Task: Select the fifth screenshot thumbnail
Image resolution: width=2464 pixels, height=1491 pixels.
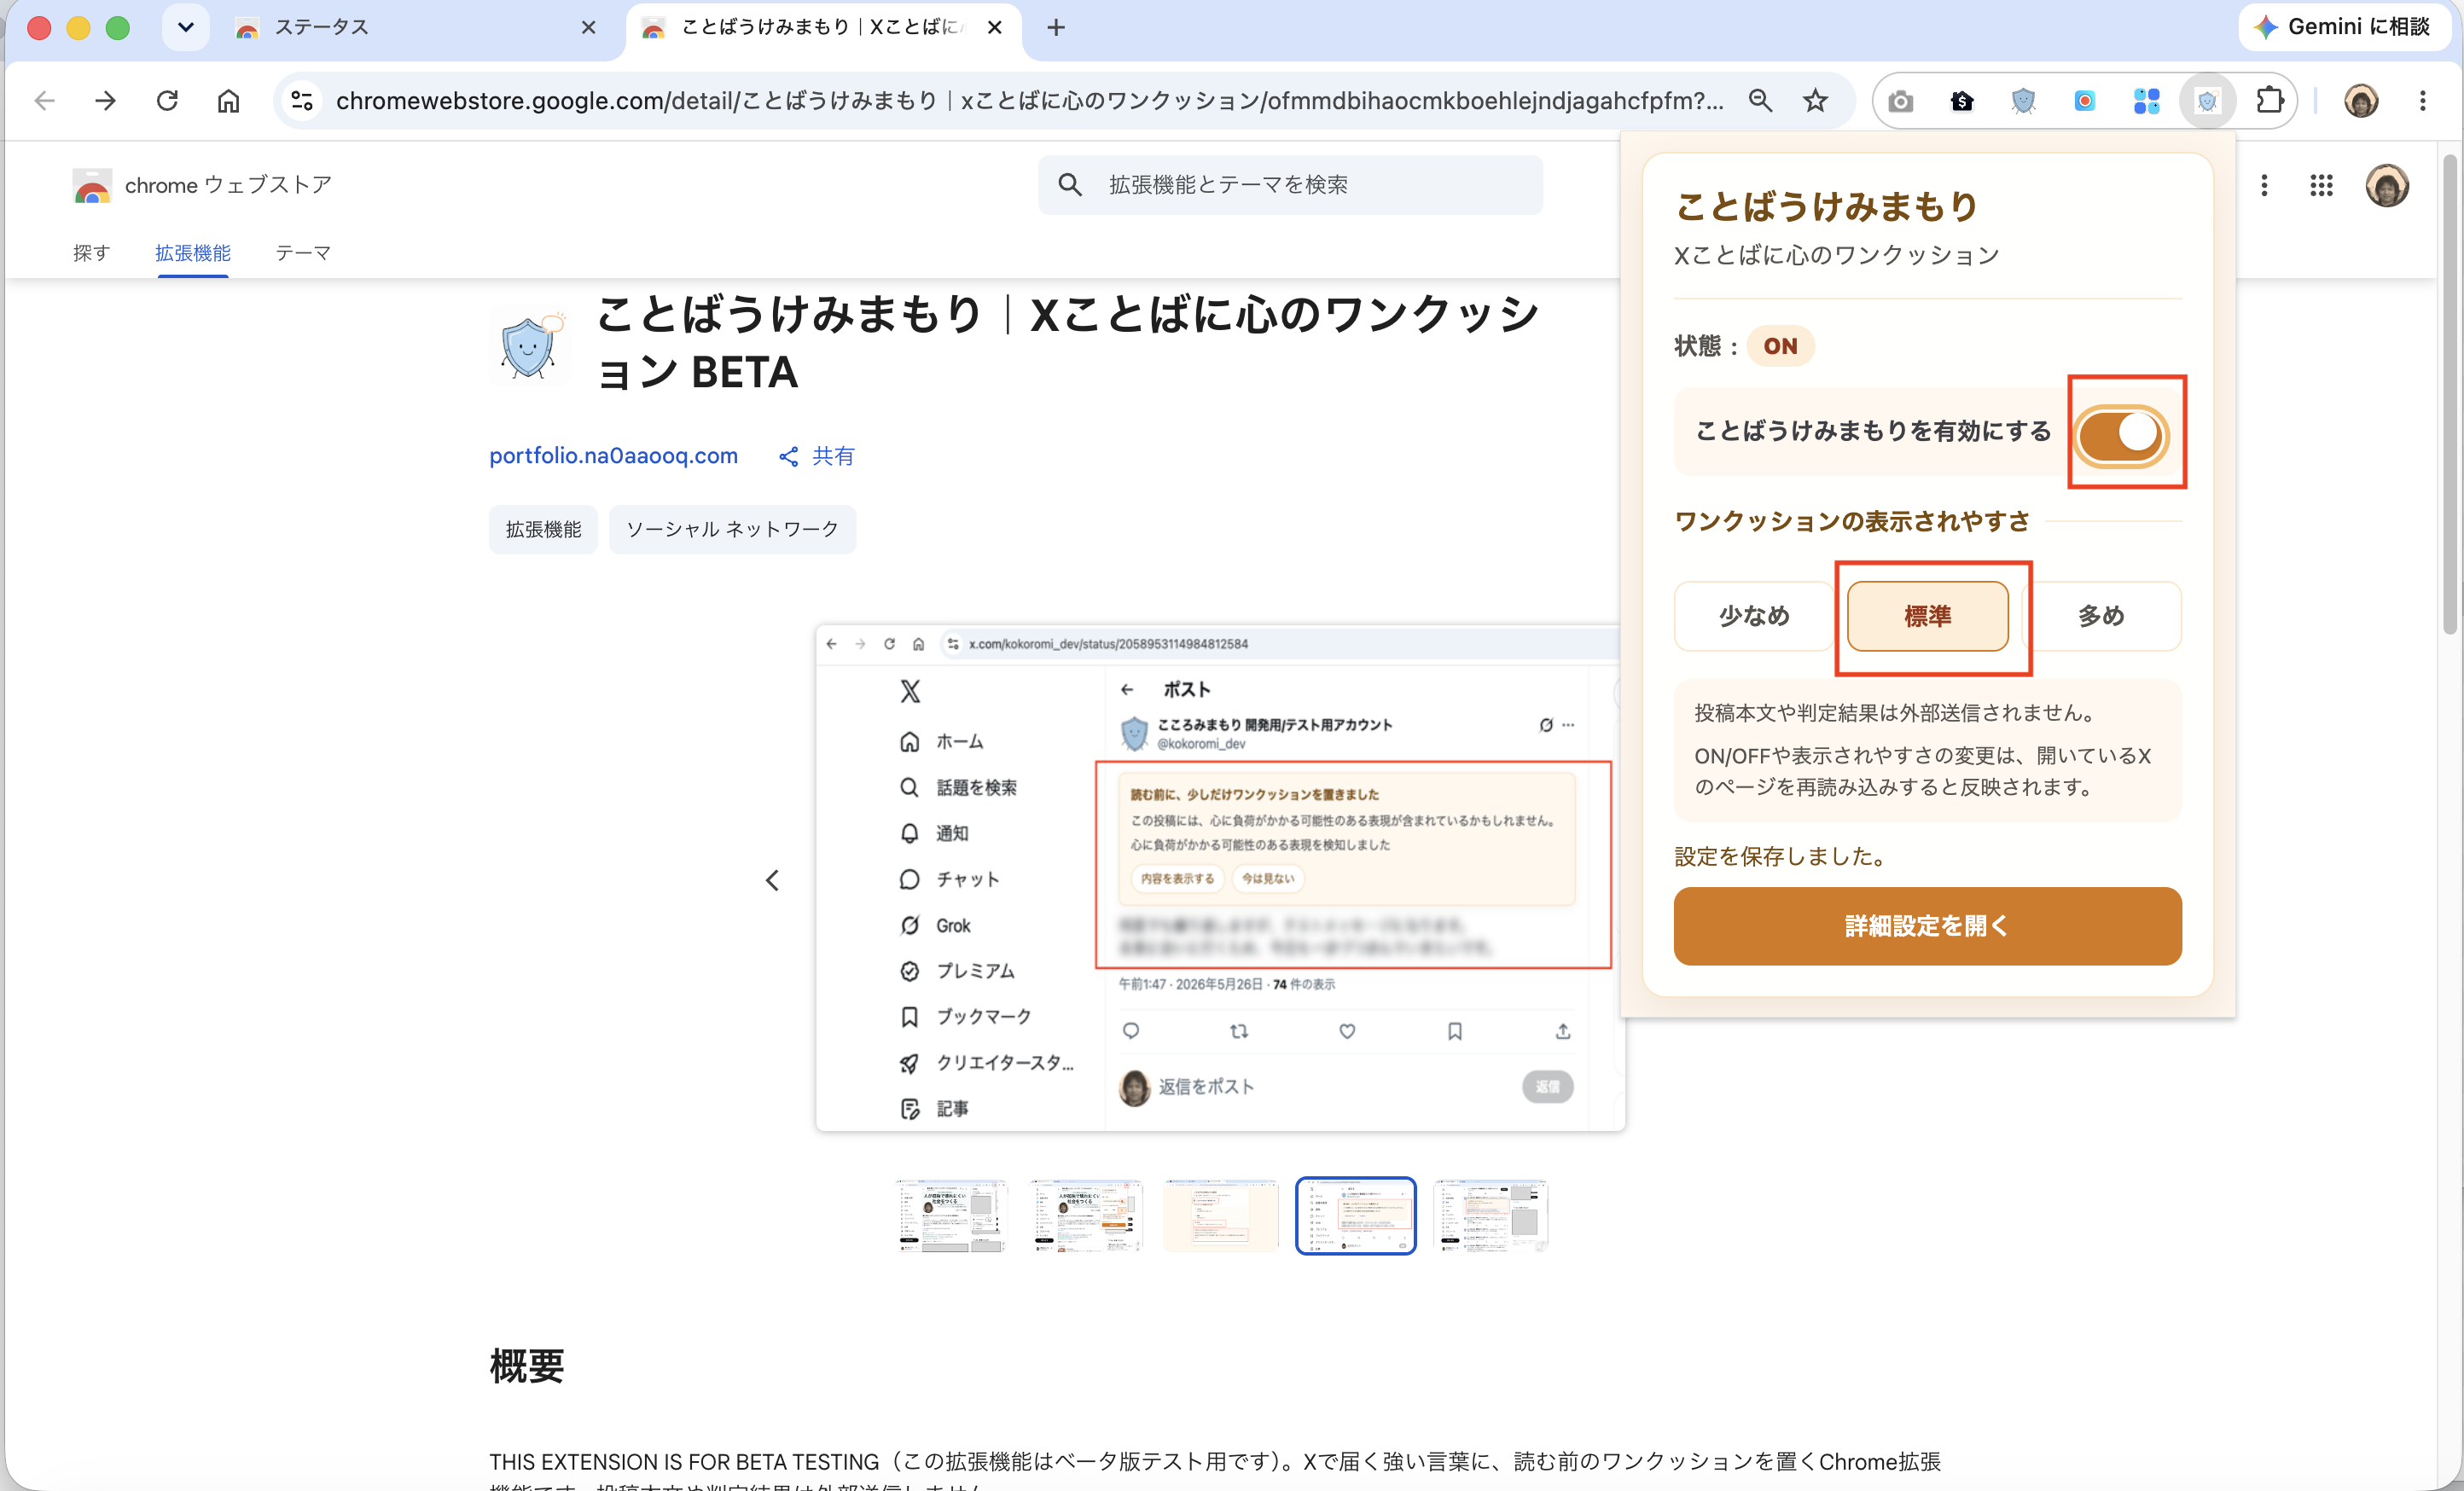Action: [1490, 1216]
